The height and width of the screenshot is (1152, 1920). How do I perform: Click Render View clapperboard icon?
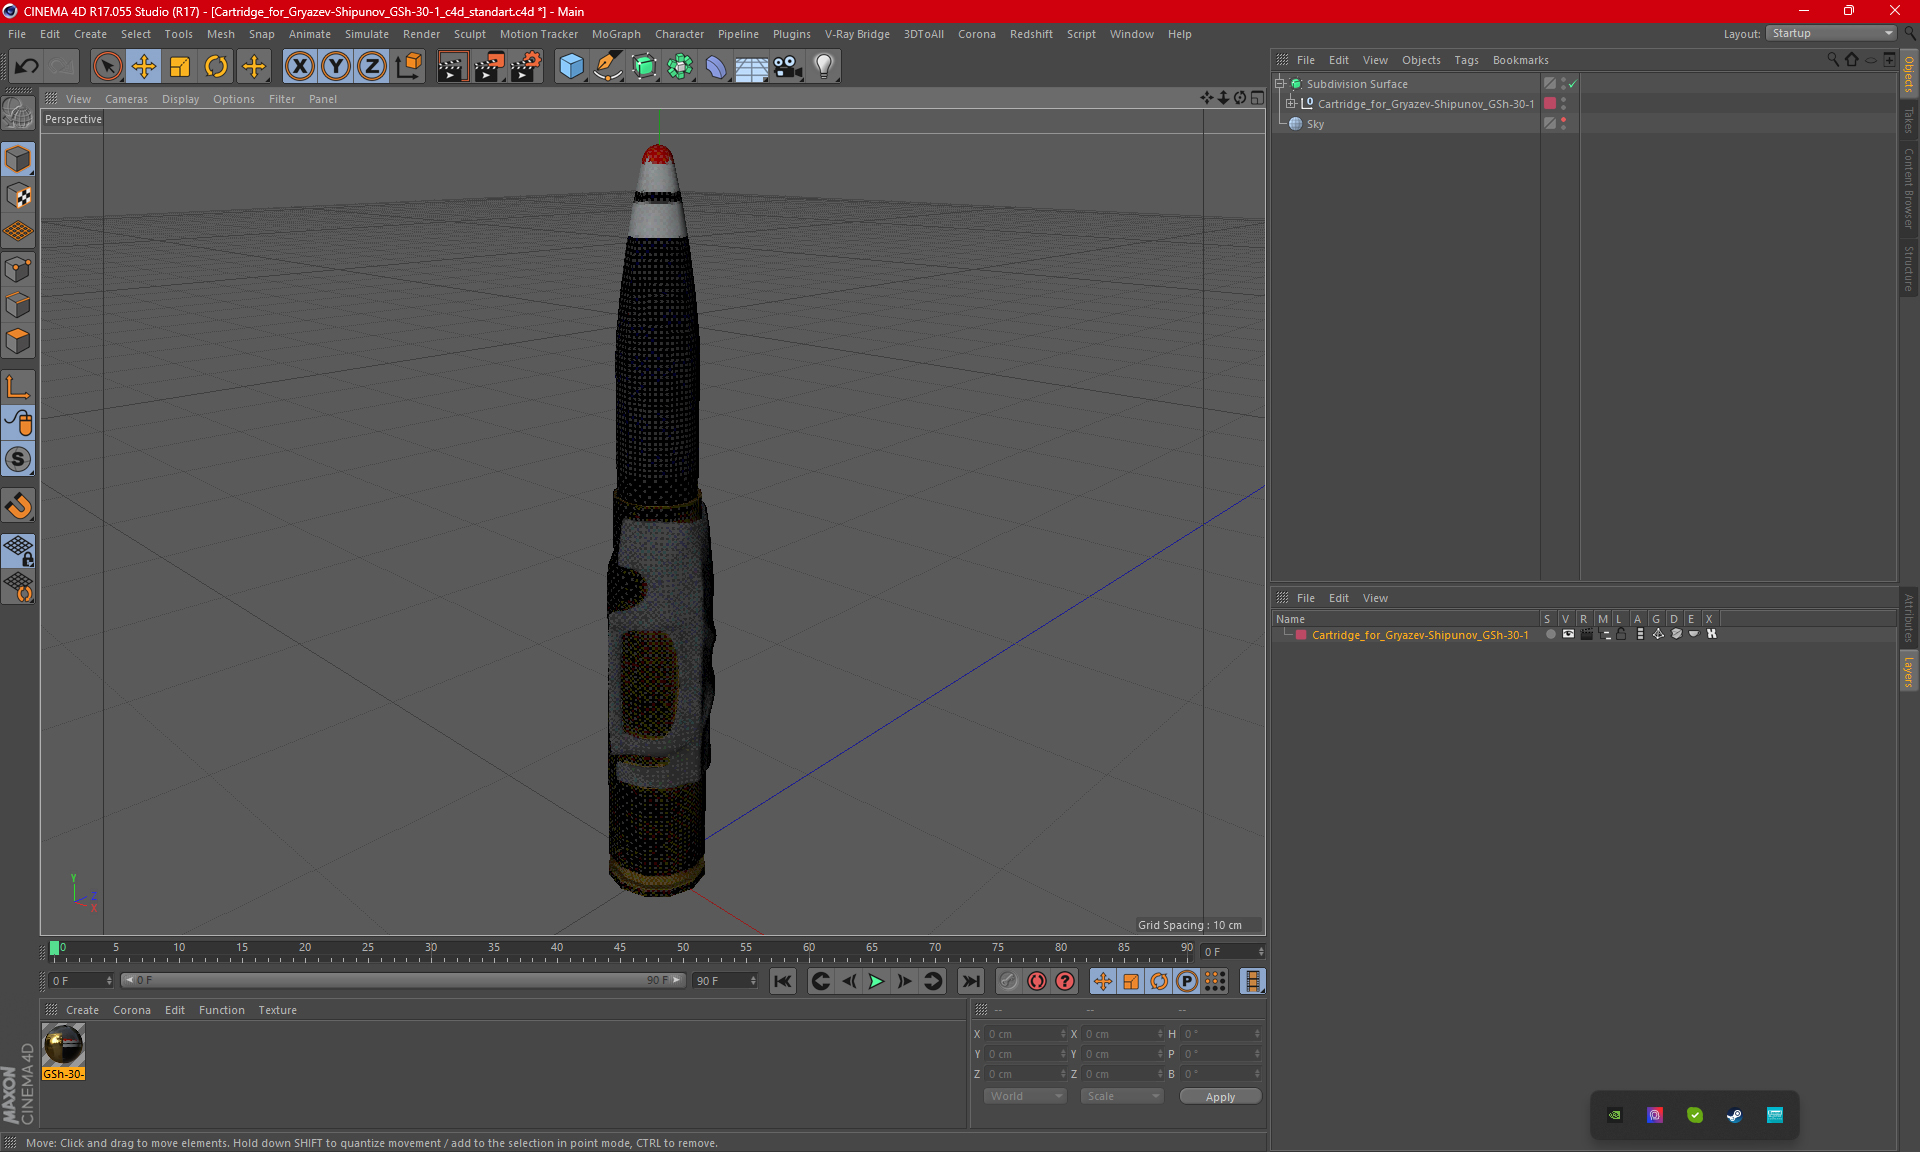tap(452, 66)
